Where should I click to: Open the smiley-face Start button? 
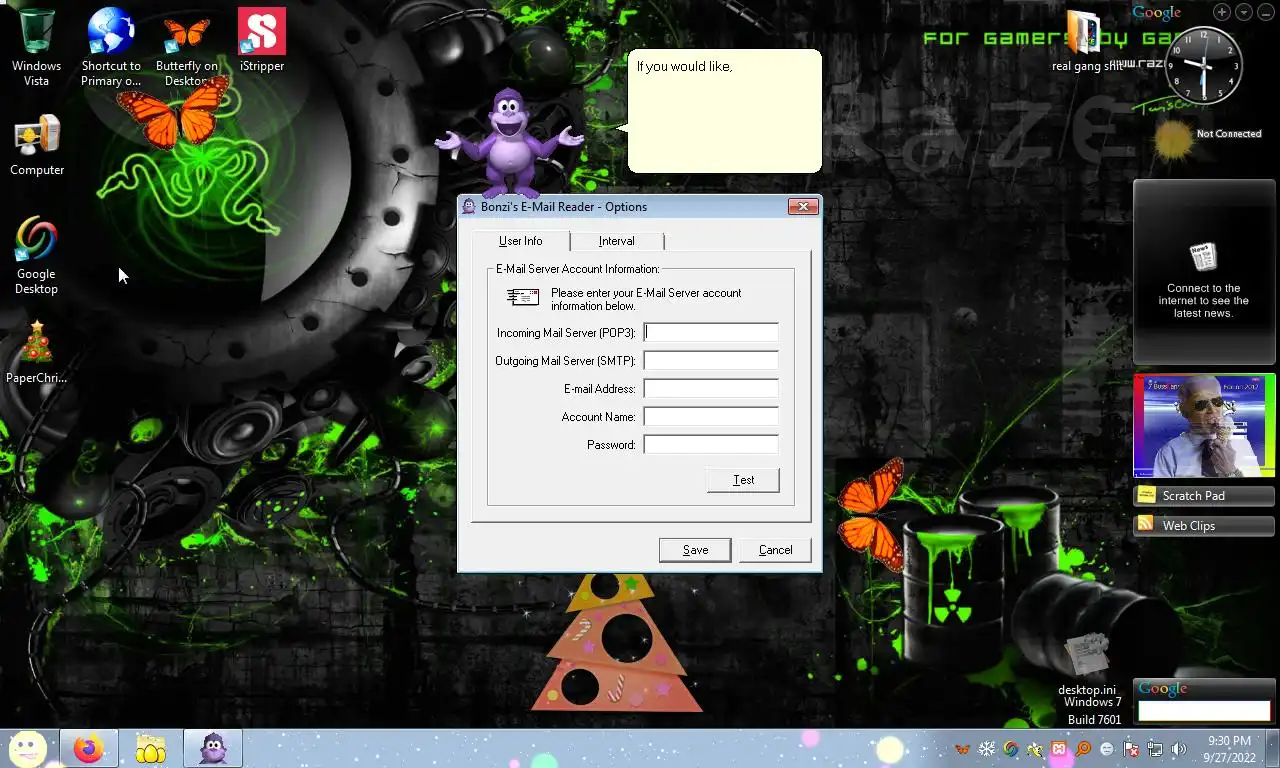tap(28, 748)
